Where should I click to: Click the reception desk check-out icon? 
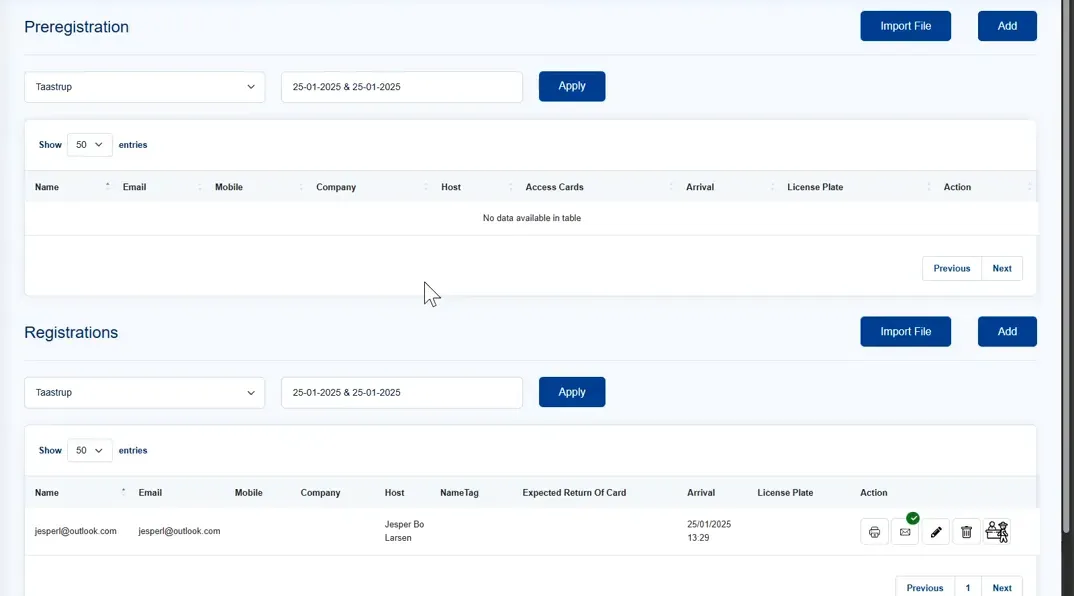coord(997,532)
